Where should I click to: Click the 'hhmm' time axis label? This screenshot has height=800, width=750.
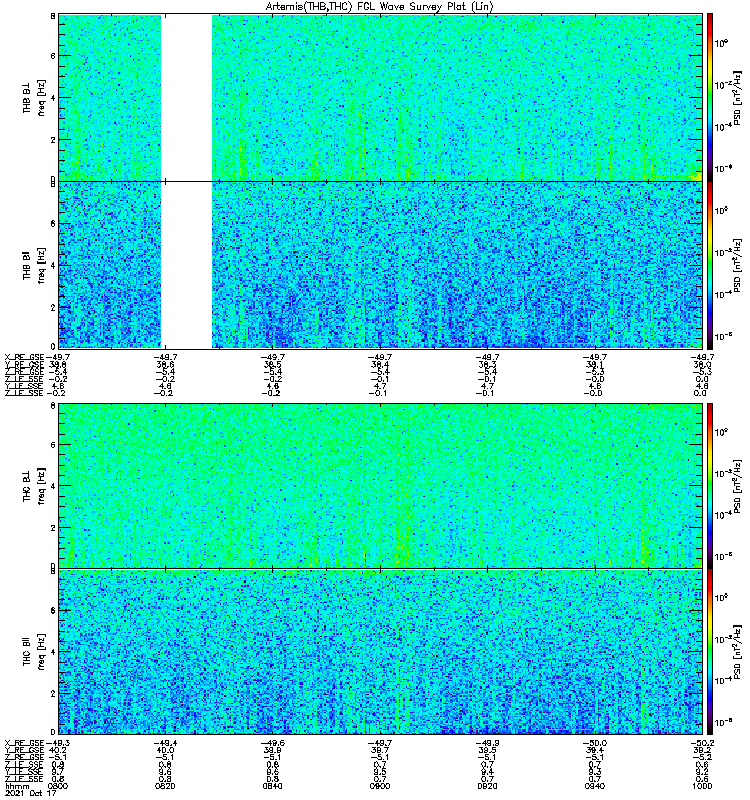coord(17,787)
